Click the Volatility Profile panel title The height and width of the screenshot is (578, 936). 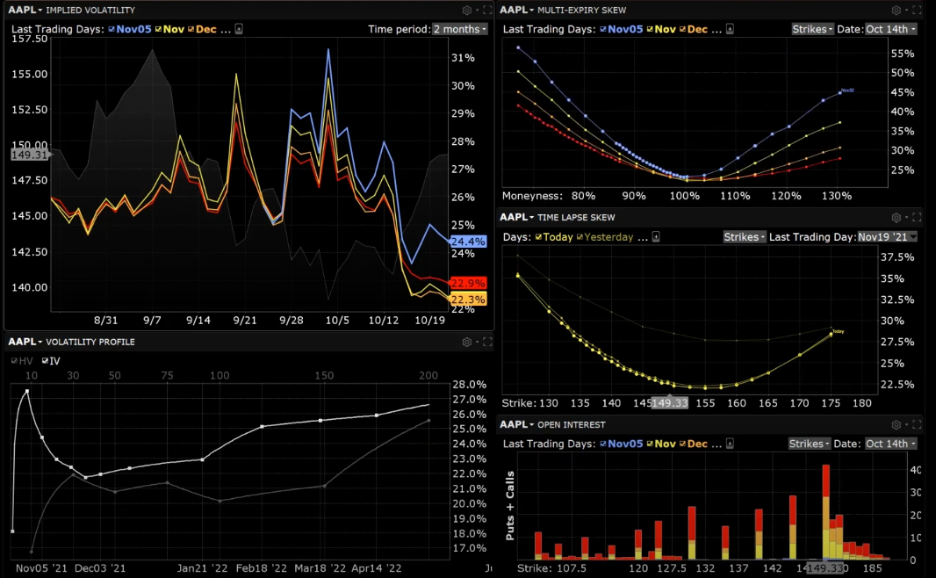(x=90, y=342)
